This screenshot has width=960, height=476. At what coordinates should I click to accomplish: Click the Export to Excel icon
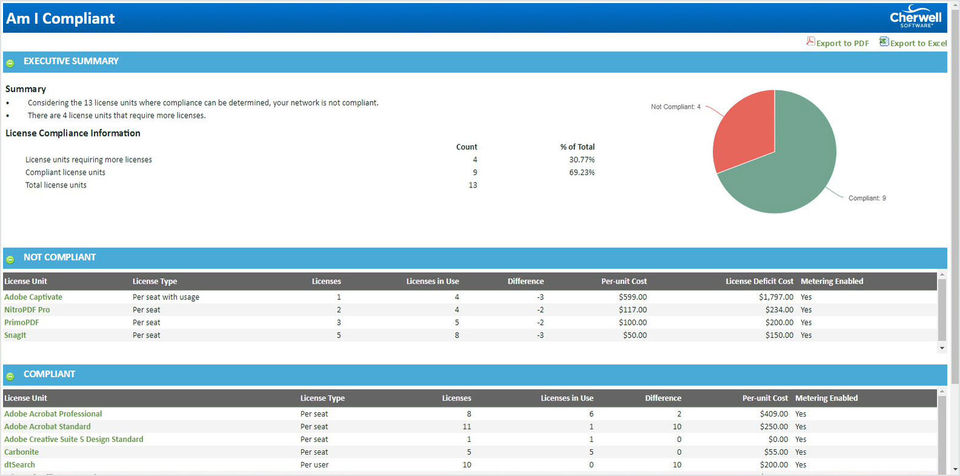(884, 42)
